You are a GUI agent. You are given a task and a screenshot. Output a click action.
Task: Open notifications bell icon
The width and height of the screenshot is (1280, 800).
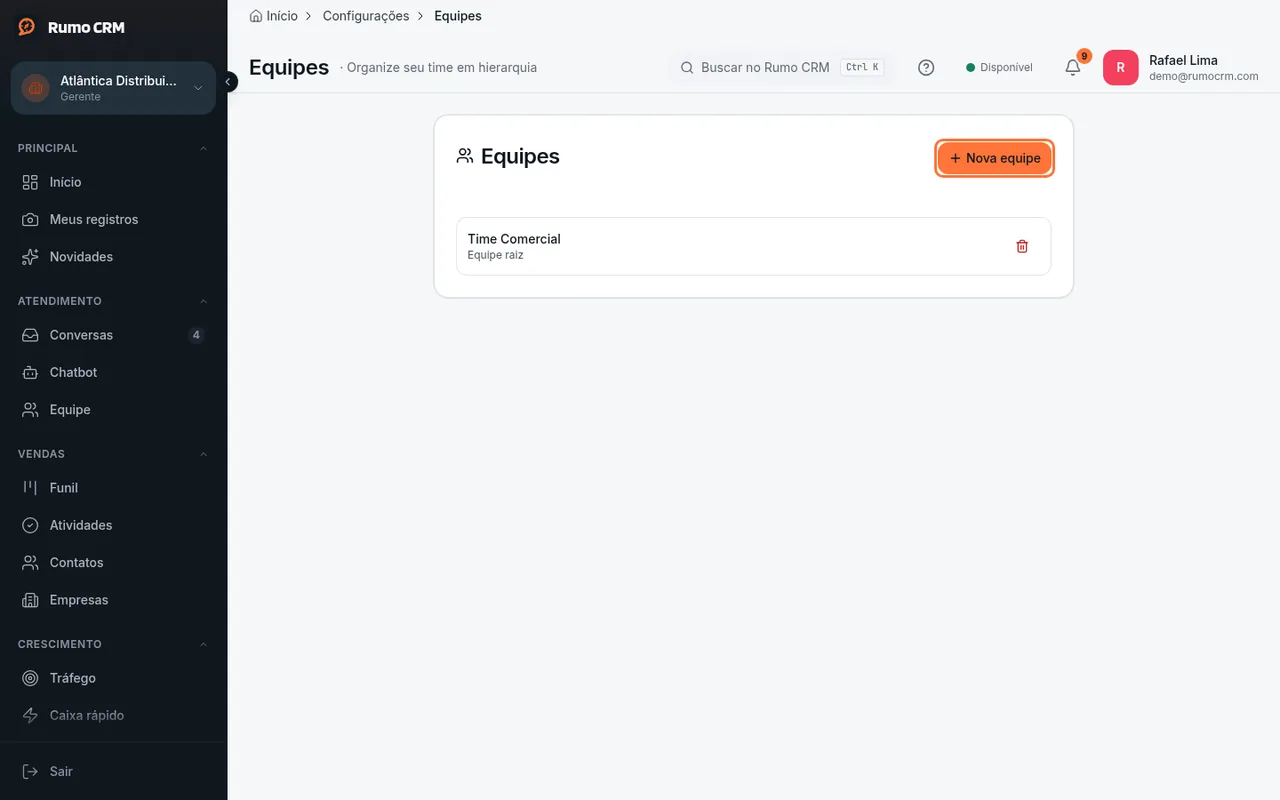click(x=1073, y=68)
